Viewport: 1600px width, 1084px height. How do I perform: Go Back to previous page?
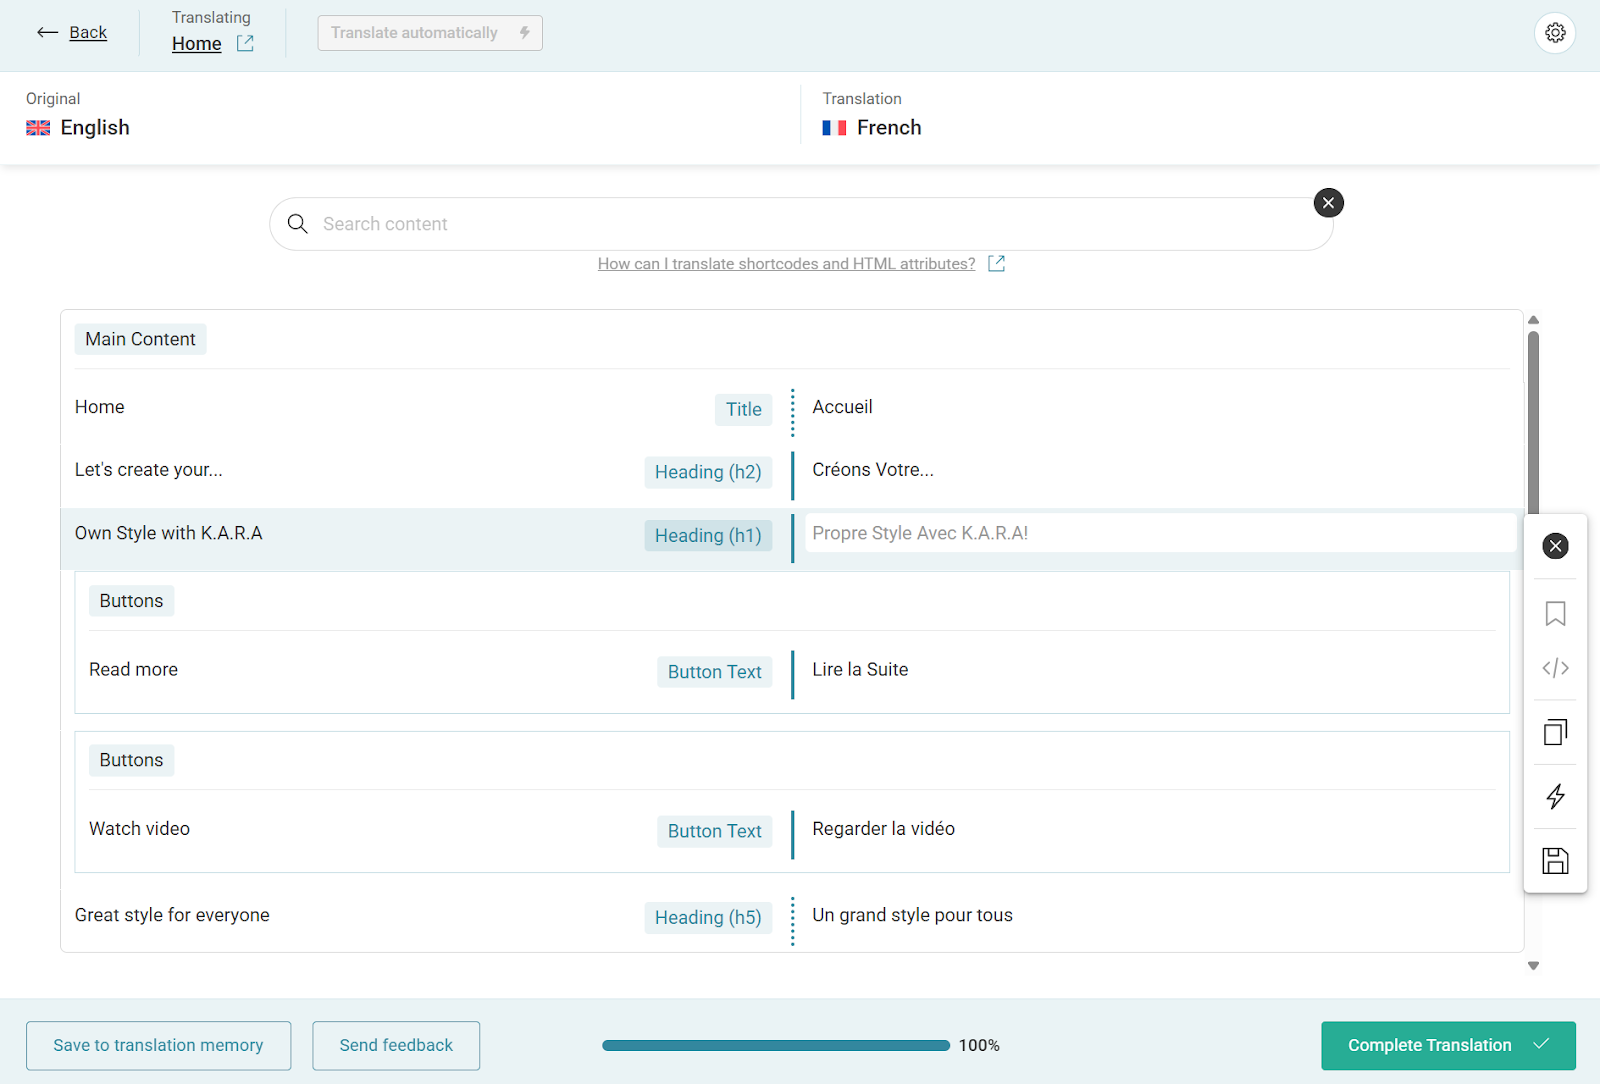tap(88, 33)
